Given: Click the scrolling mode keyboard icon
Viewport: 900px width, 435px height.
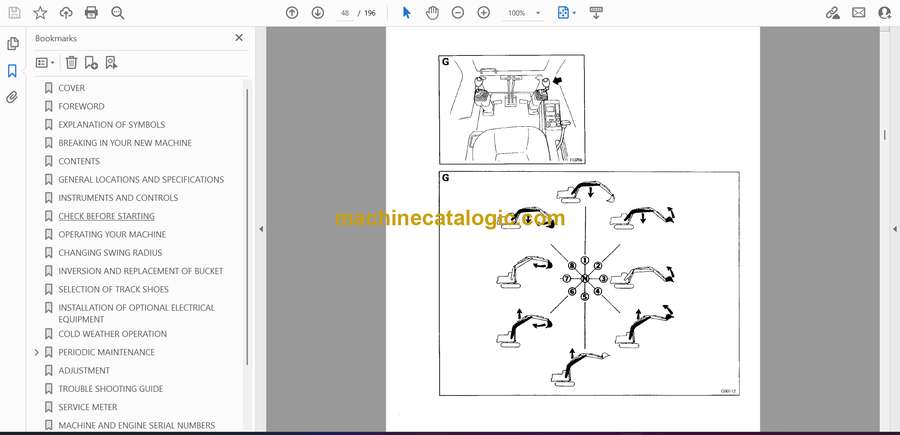Looking at the screenshot, I should tap(596, 13).
